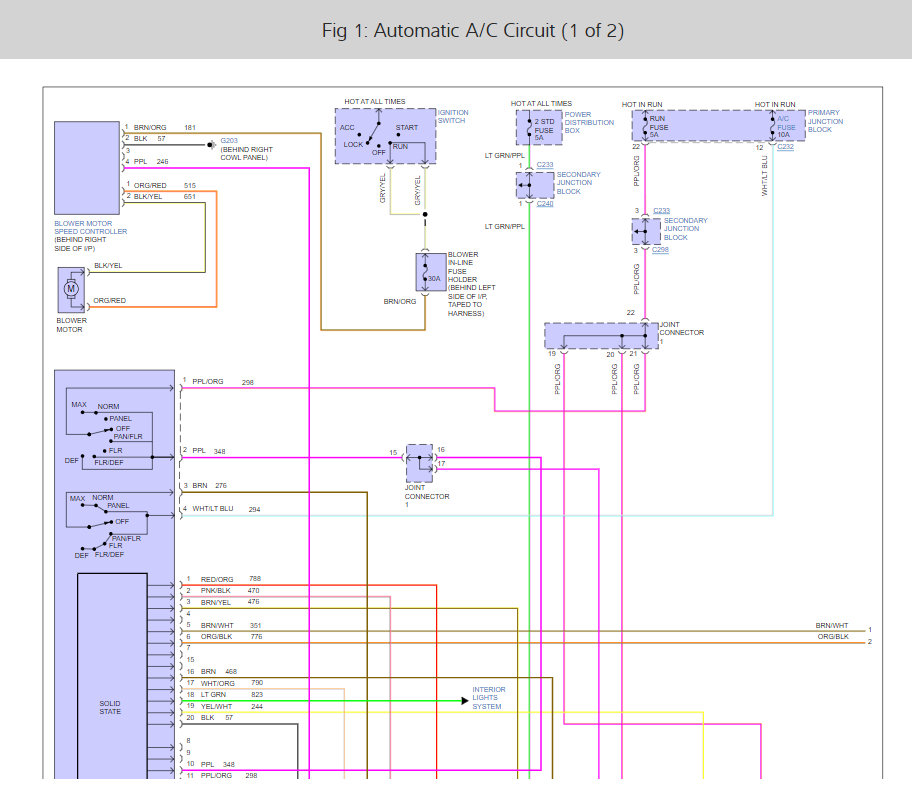Click the PPL 246 wire label
The height and width of the screenshot is (804, 912).
[x=151, y=162]
